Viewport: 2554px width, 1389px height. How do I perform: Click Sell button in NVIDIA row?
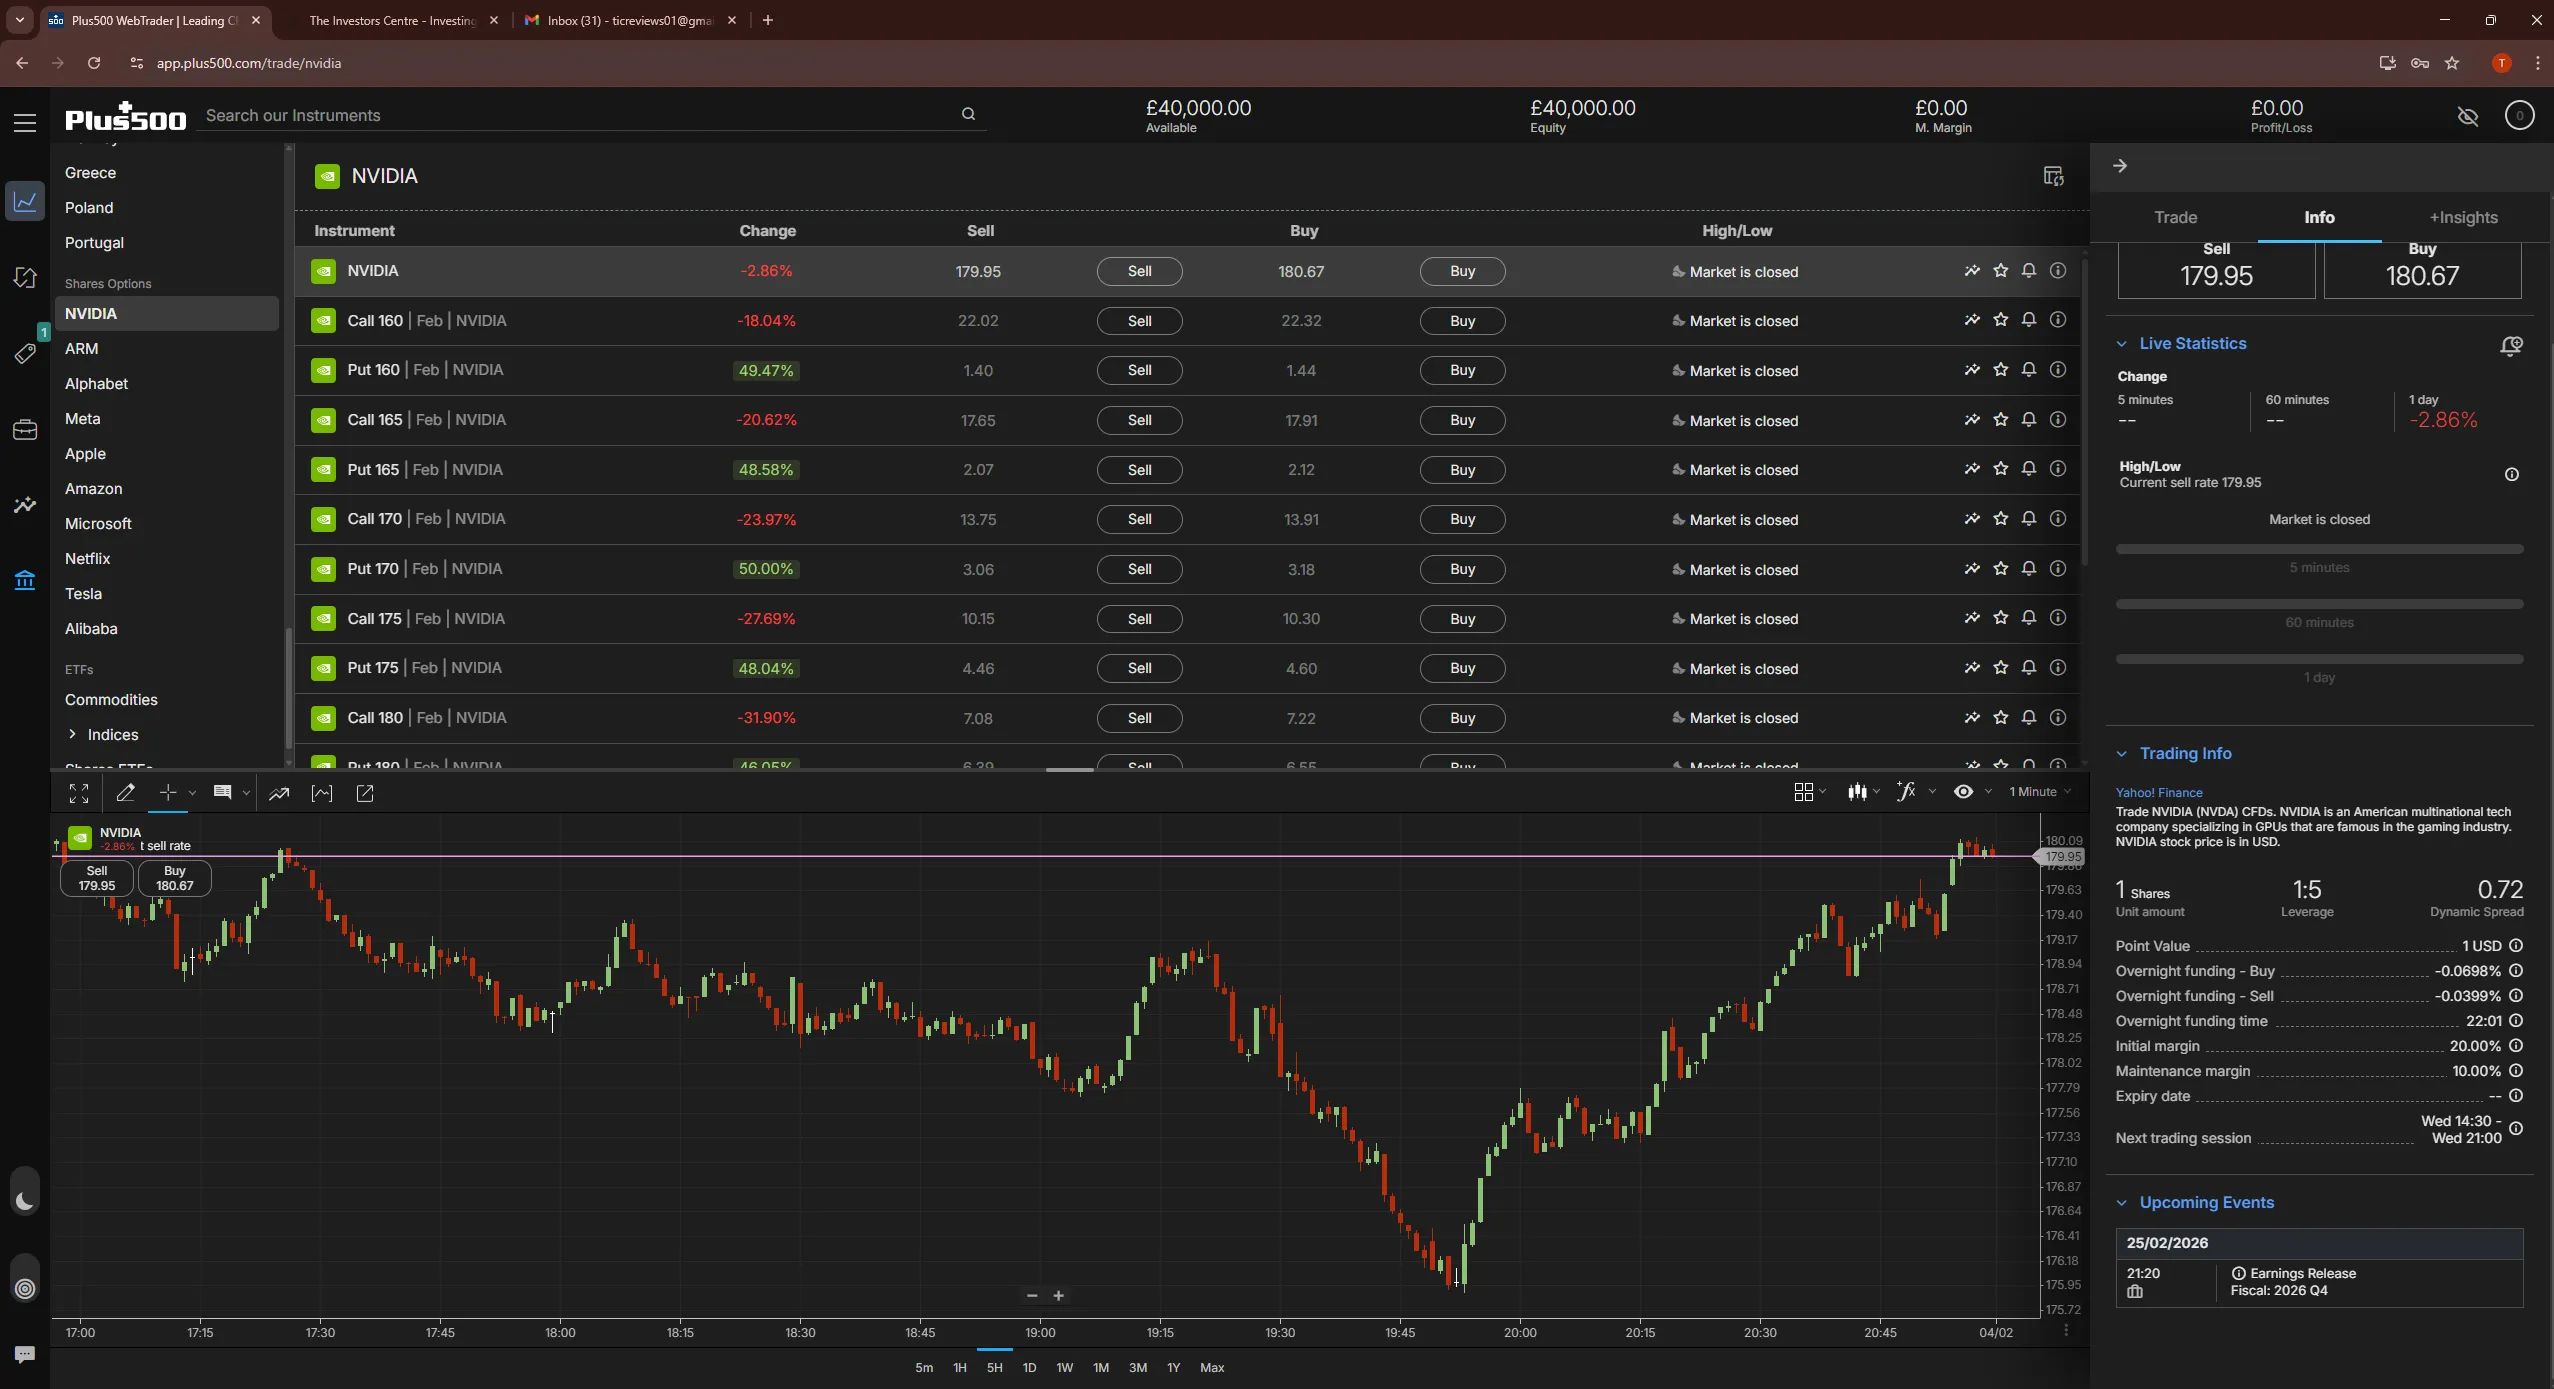(x=1139, y=271)
